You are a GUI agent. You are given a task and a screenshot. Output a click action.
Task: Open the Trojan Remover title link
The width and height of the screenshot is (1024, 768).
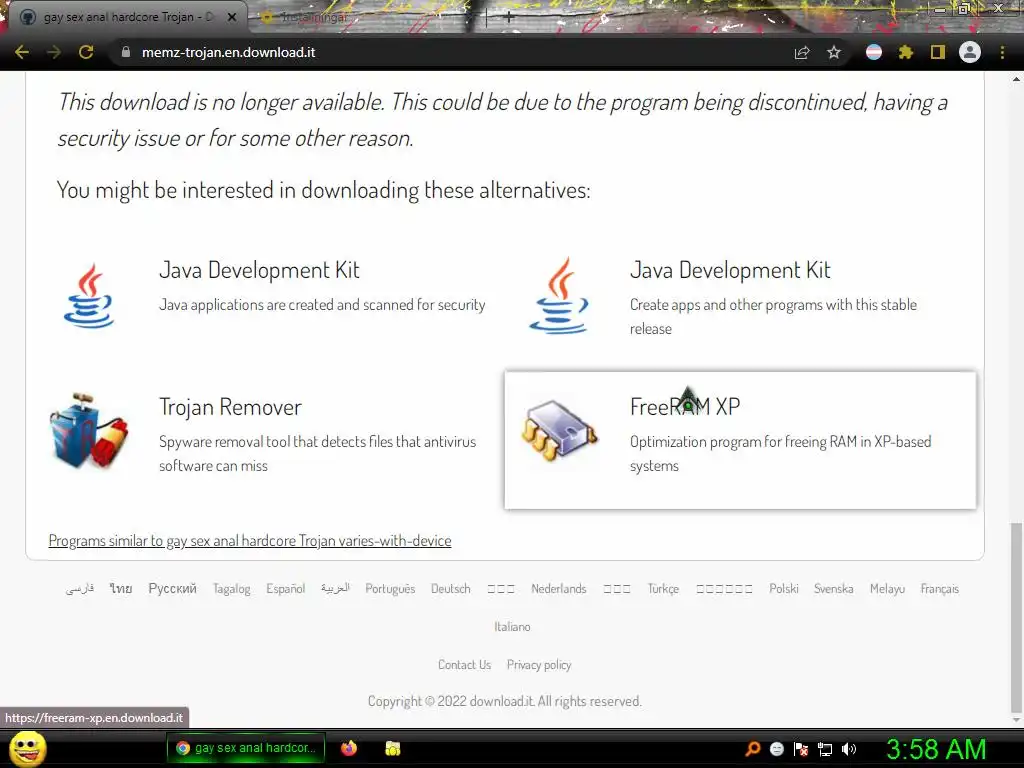[x=231, y=408]
